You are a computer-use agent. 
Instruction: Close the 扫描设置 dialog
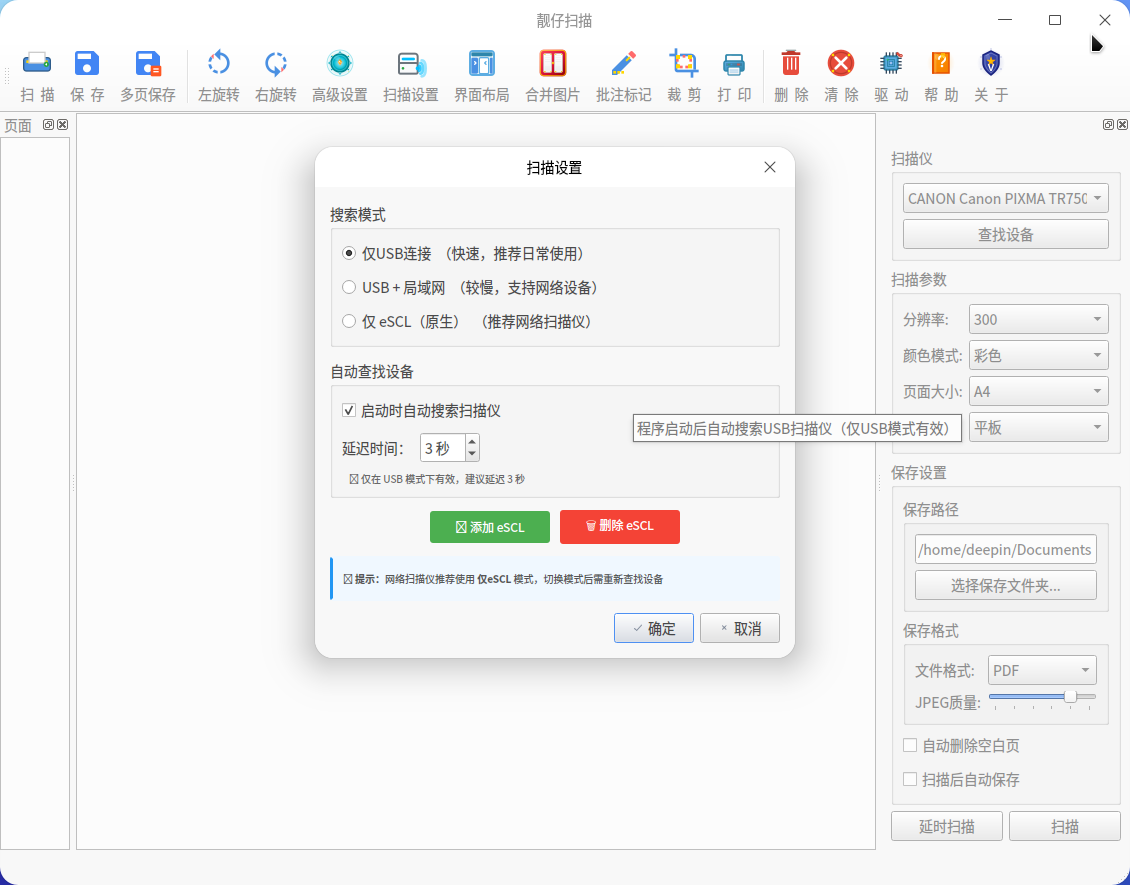click(x=770, y=167)
